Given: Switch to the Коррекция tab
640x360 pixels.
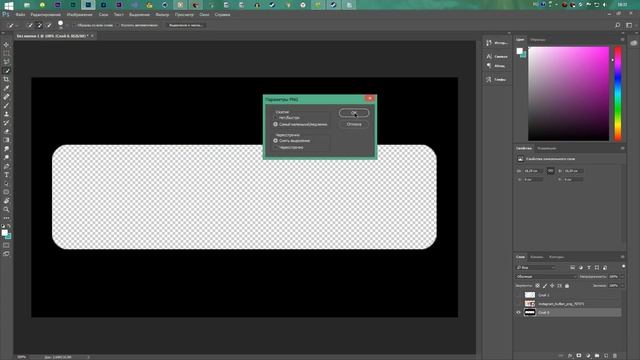Looking at the screenshot, I should 547,148.
